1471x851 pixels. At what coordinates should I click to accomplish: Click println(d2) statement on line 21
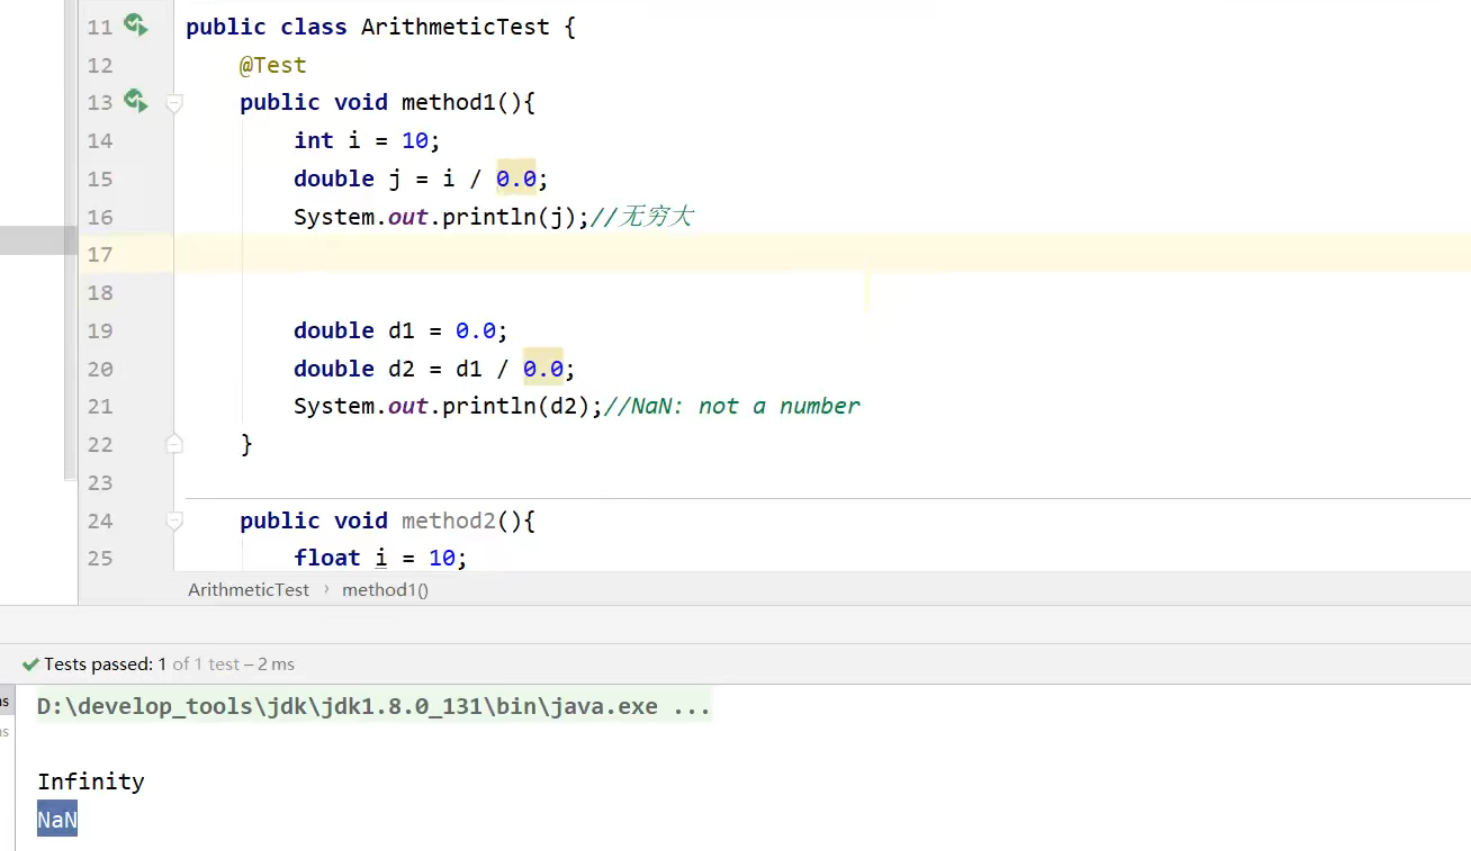pos(448,406)
